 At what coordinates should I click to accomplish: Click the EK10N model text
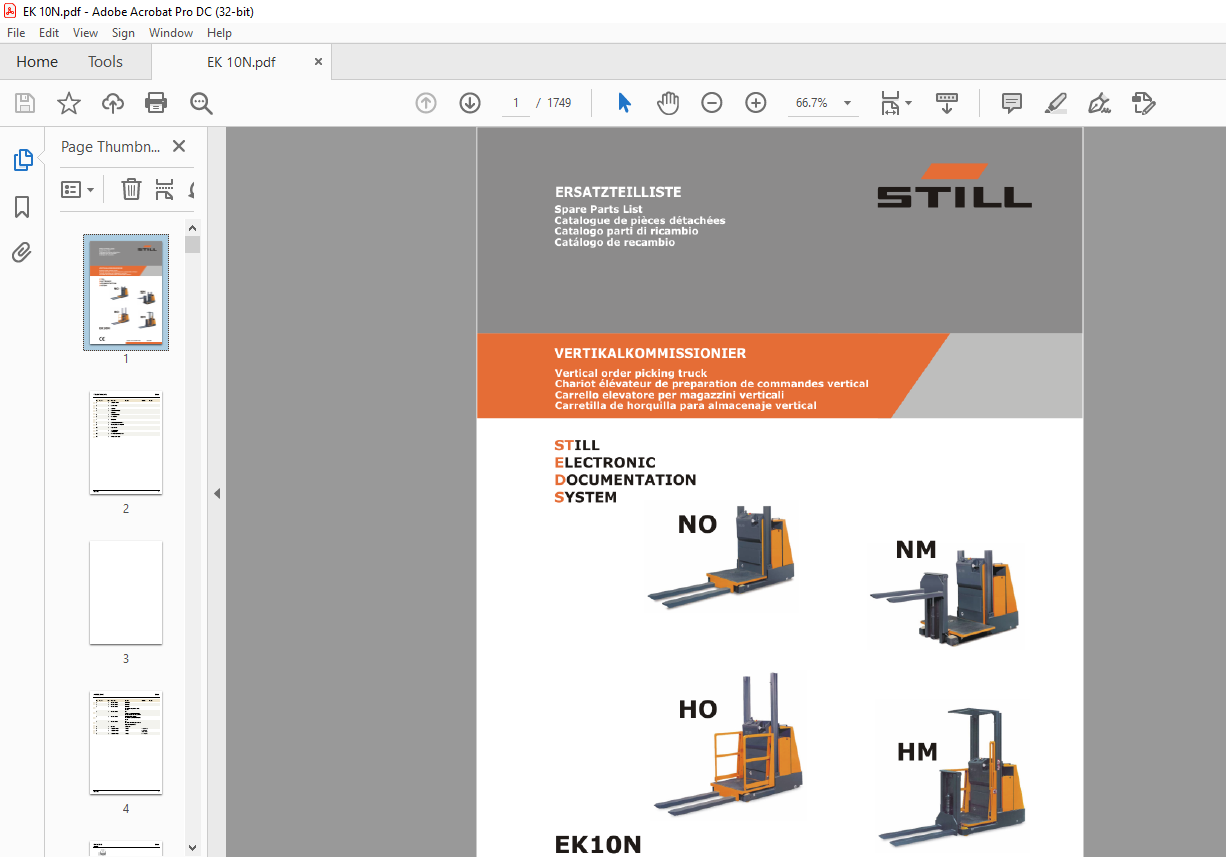[x=598, y=844]
